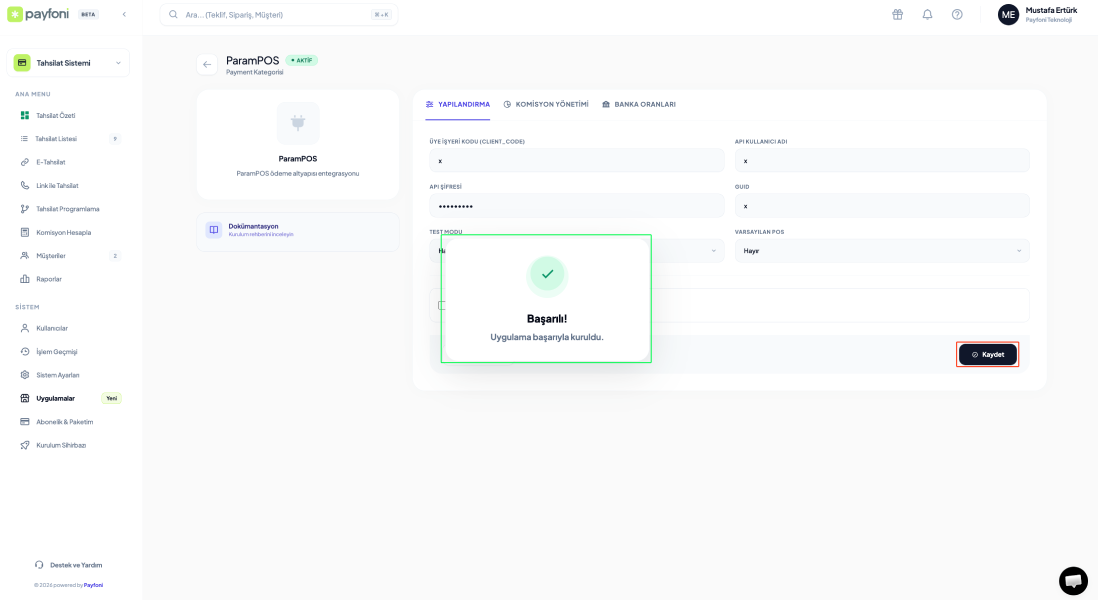The image size is (1098, 600).
Task: Expand the Test Modu dropdown arrow
Action: pyautogui.click(x=714, y=251)
